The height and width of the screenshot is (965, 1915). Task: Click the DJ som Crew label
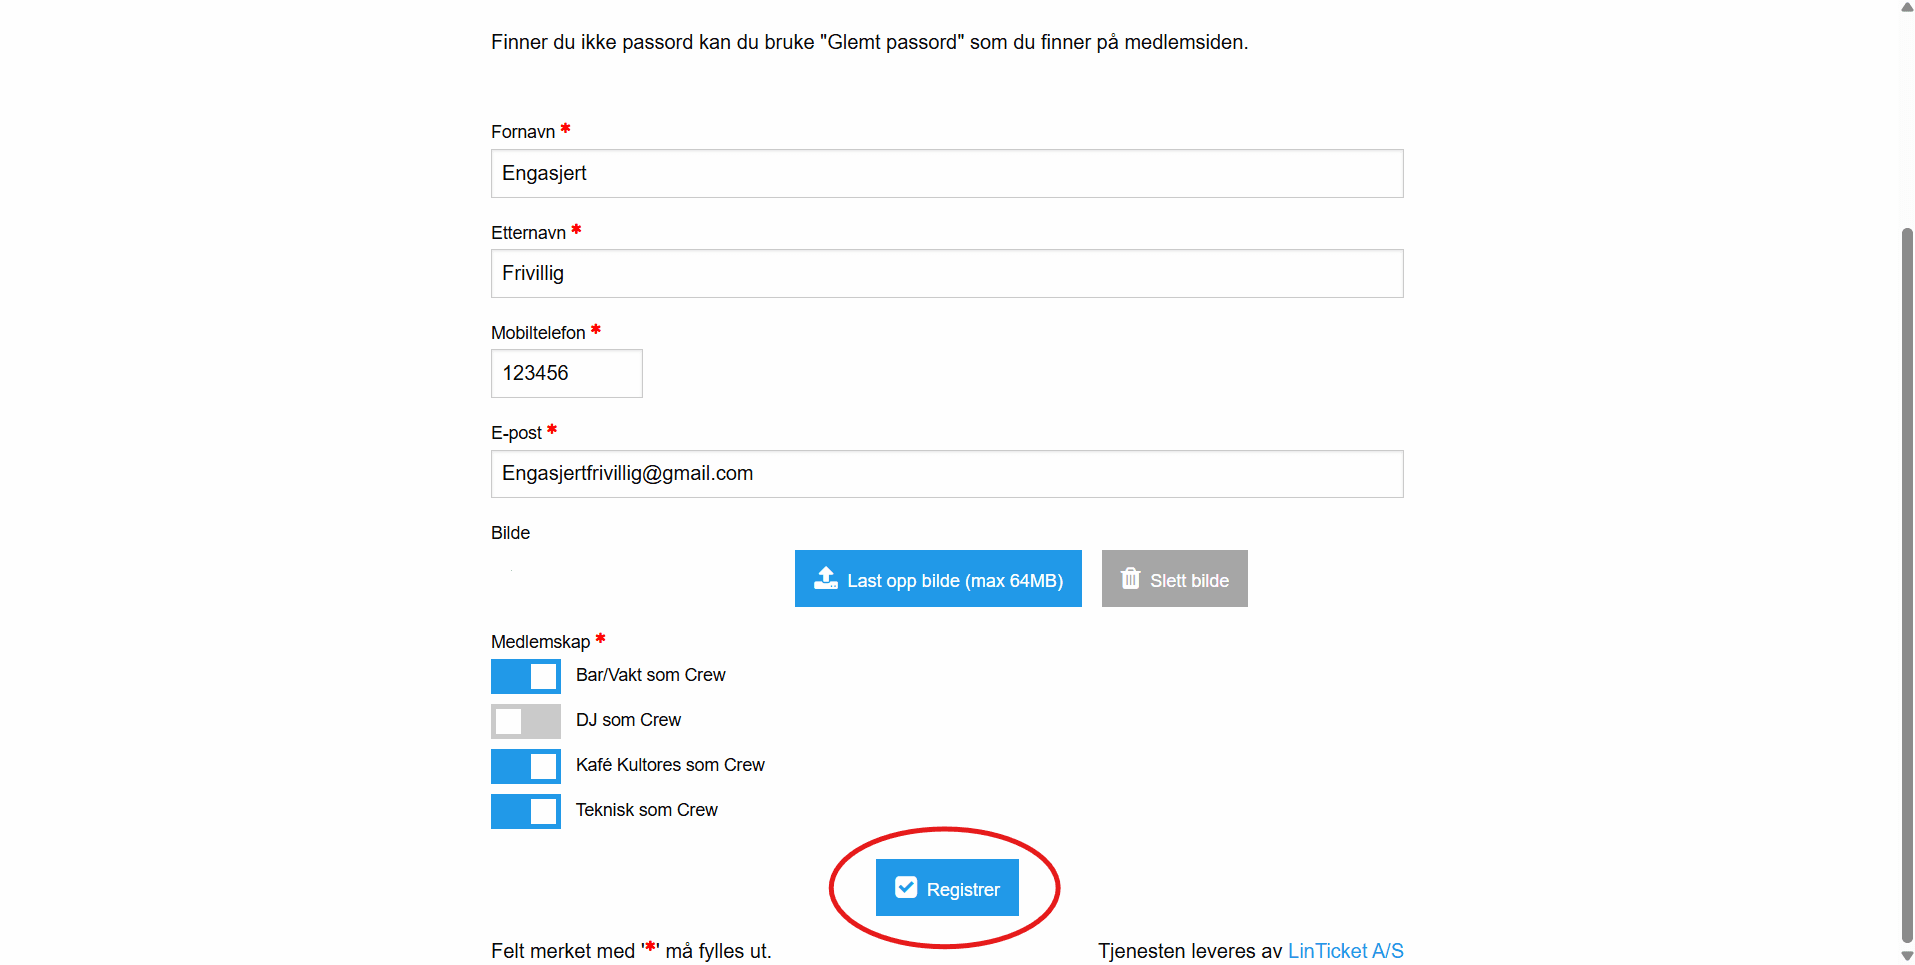point(628,720)
